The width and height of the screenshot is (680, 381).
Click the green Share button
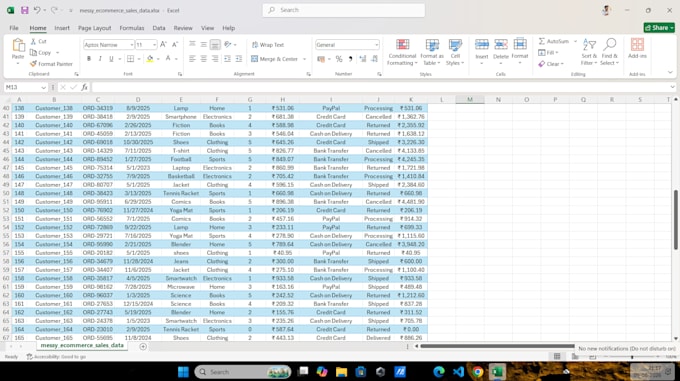click(659, 28)
